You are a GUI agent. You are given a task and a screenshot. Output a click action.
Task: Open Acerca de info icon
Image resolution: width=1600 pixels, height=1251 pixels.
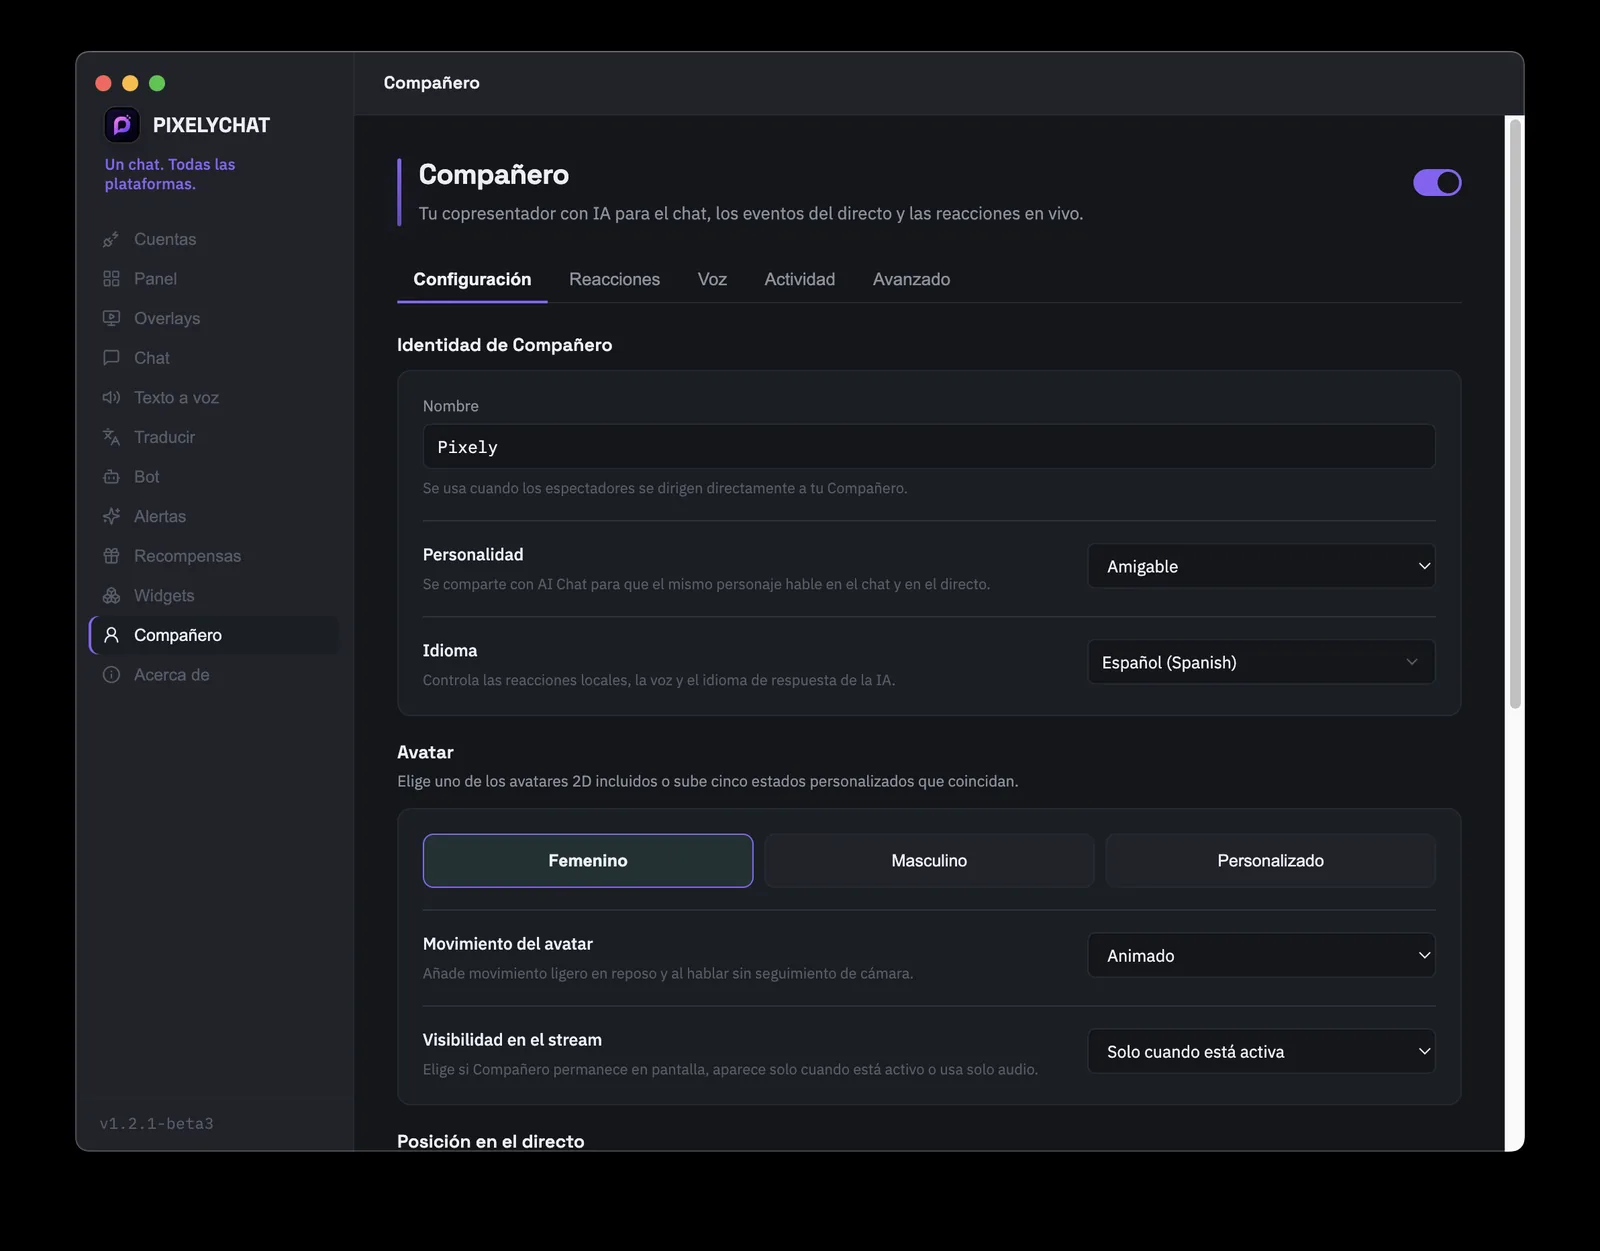[111, 675]
